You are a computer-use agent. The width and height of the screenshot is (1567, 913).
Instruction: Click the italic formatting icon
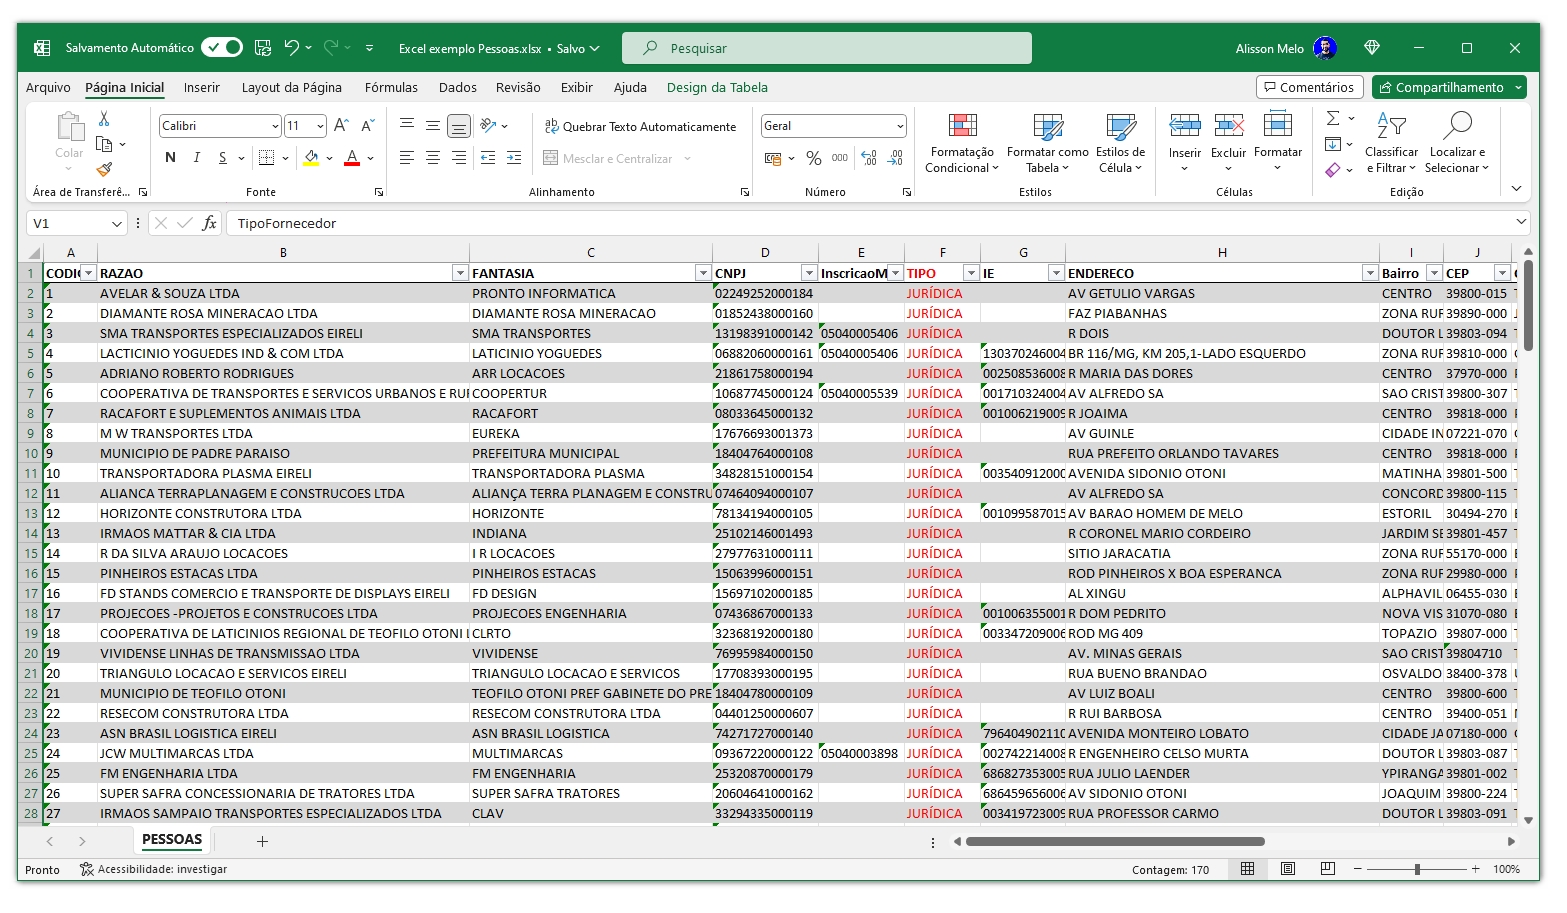click(x=196, y=158)
